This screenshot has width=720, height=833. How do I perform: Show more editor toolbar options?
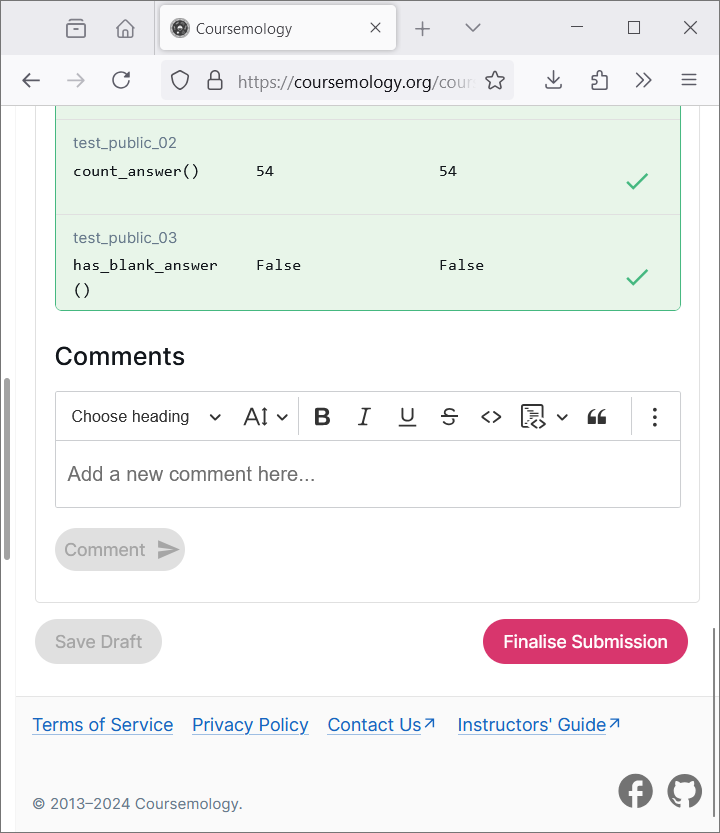tap(654, 417)
